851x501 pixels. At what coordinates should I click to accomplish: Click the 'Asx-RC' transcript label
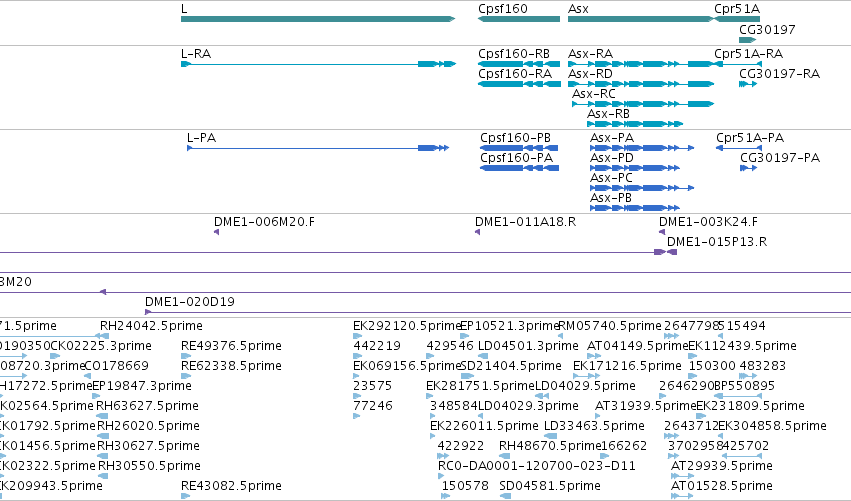[x=594, y=94]
